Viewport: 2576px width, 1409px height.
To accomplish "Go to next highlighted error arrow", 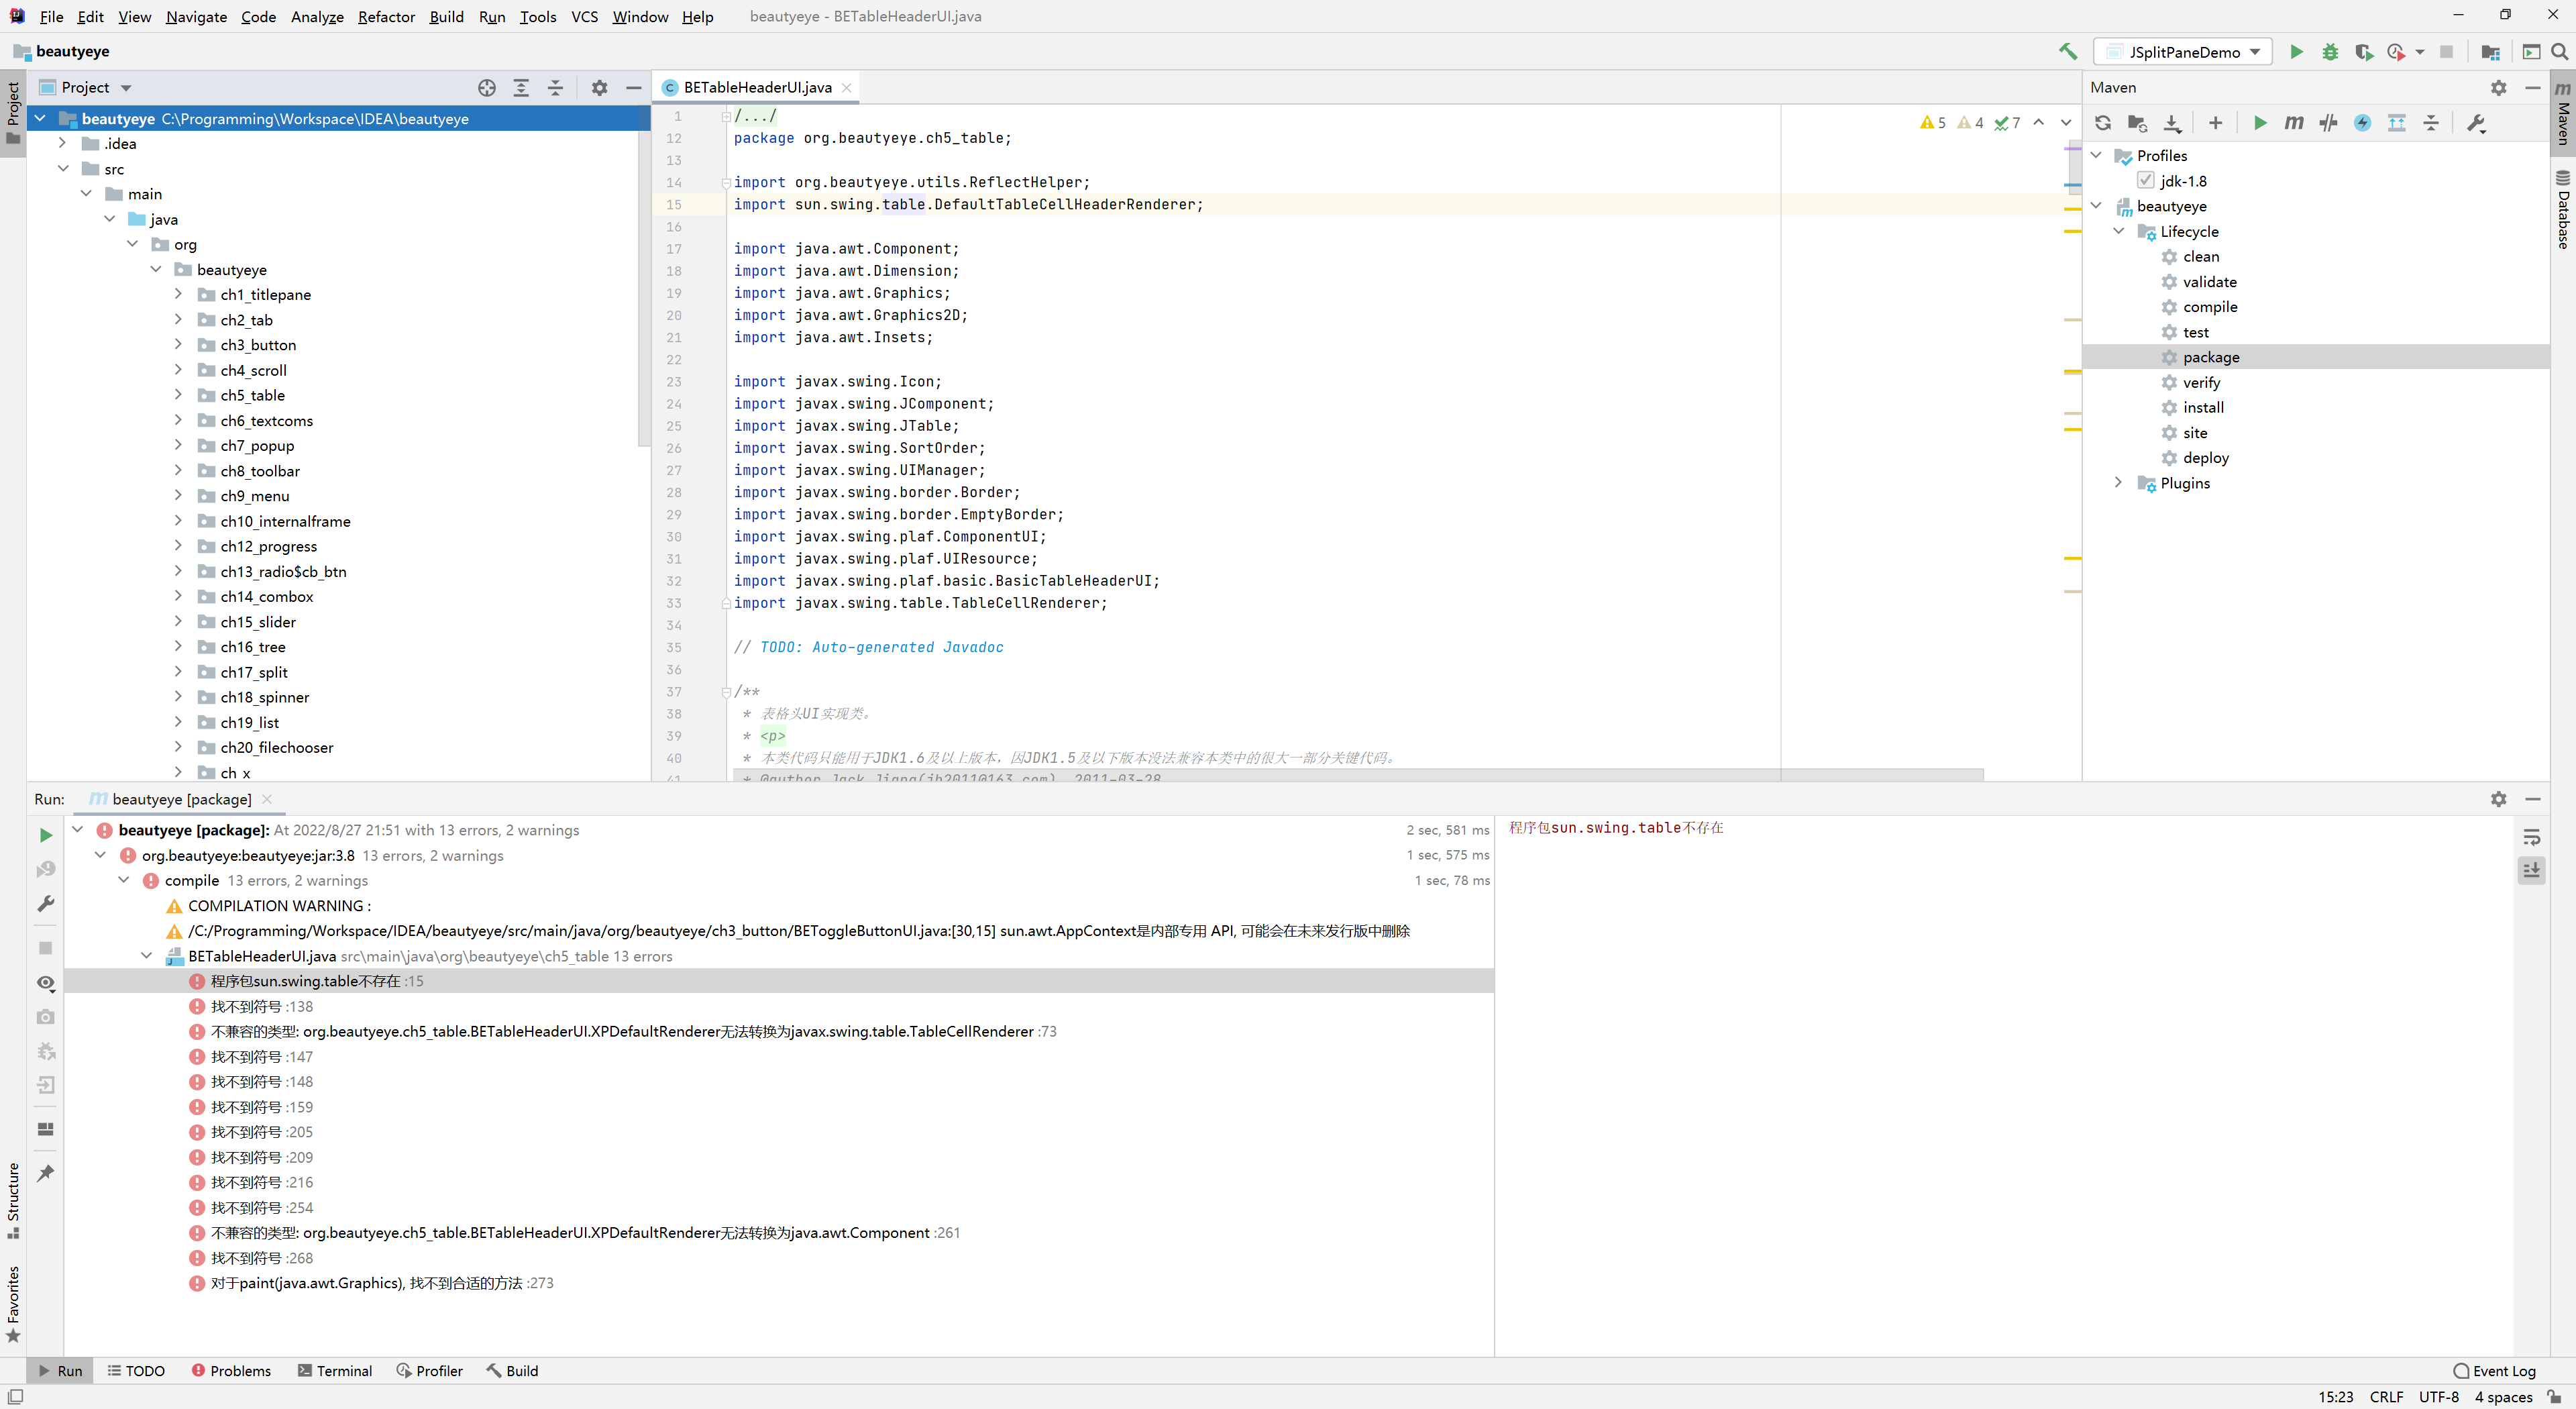I will click(2065, 123).
